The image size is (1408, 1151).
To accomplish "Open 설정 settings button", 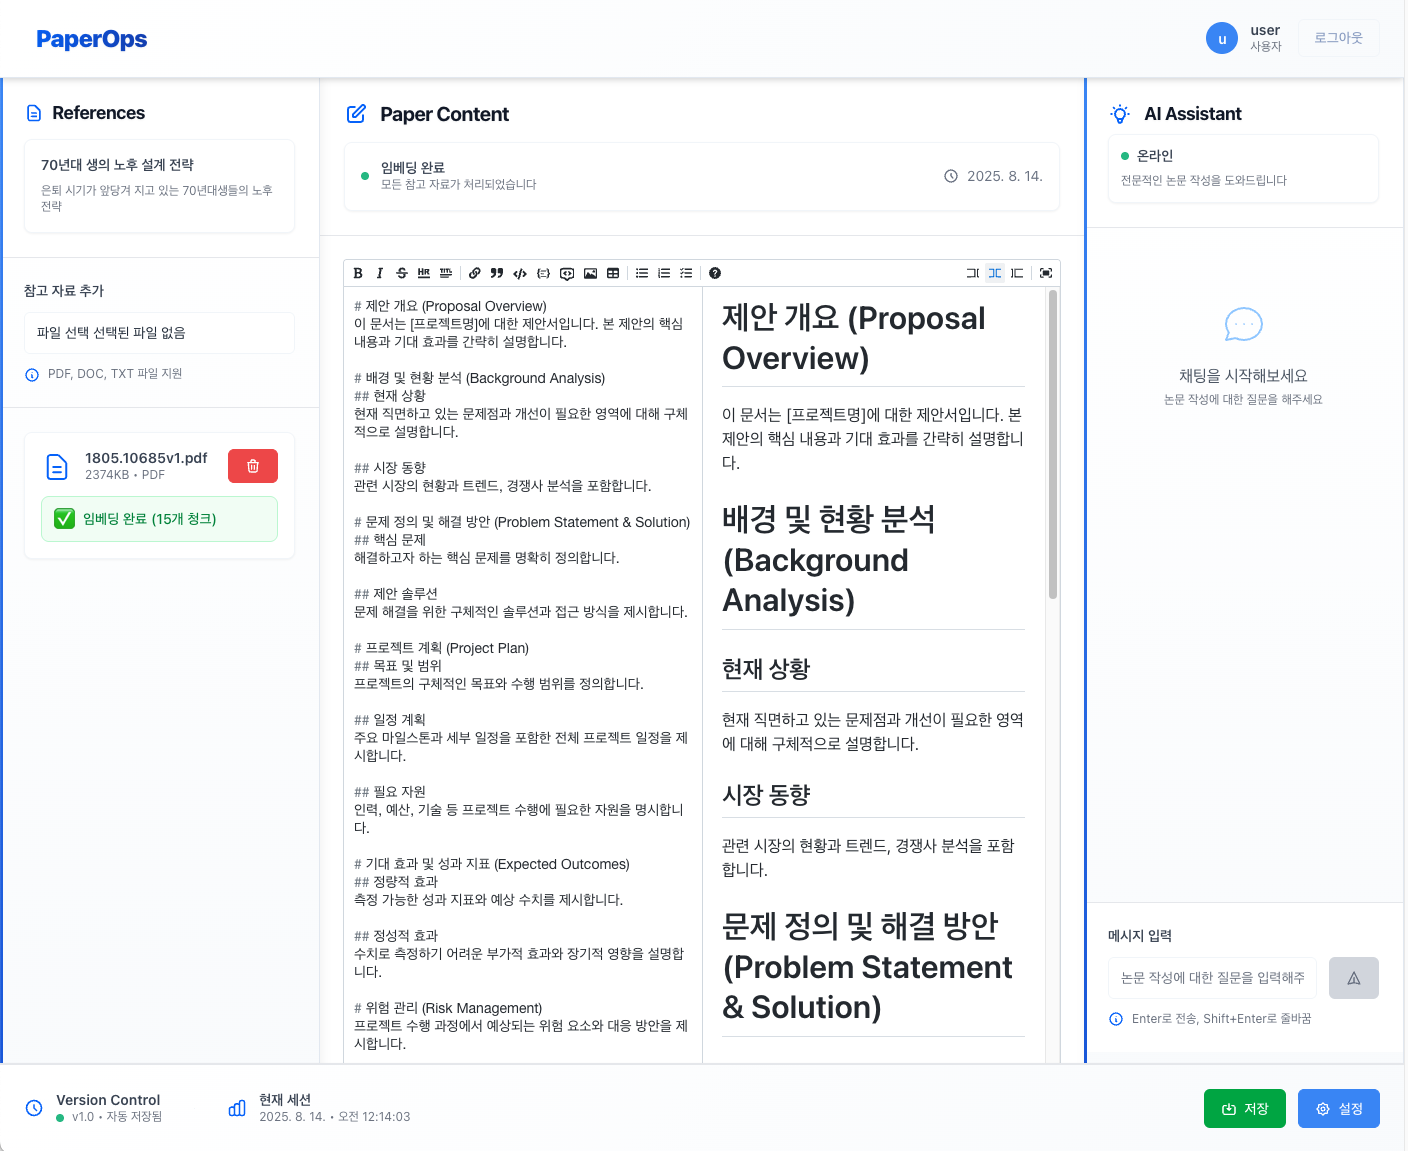I will click(x=1339, y=1109).
